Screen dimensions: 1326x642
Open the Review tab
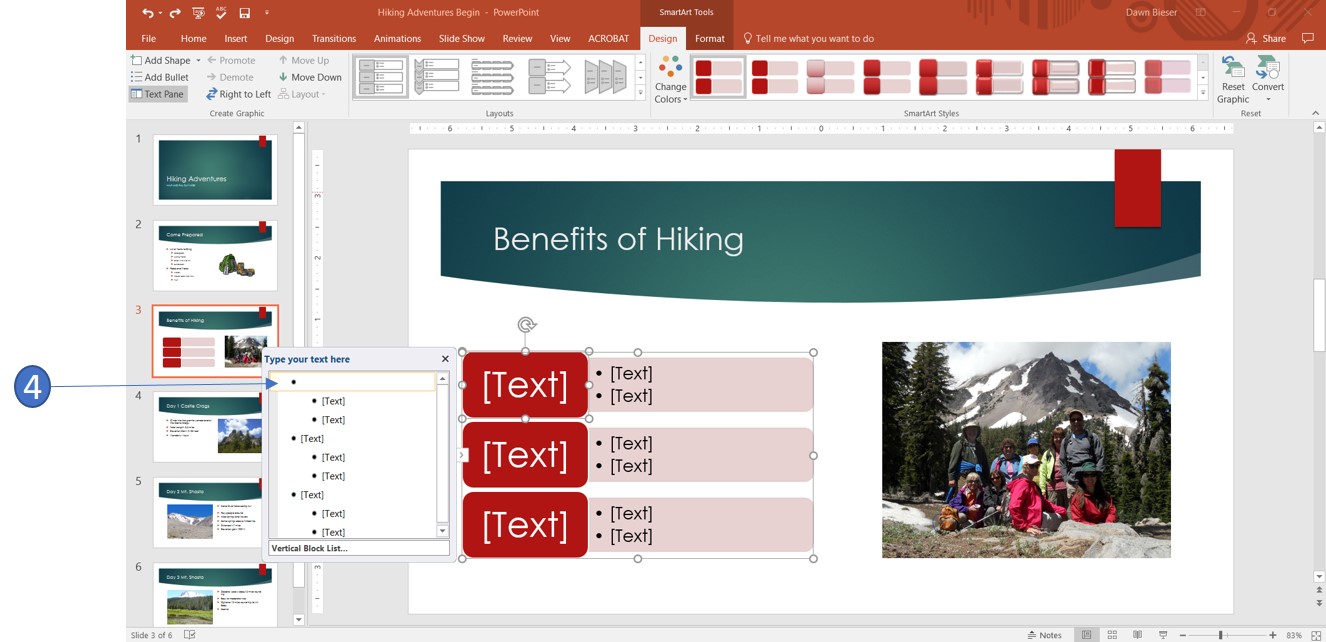[x=517, y=39]
